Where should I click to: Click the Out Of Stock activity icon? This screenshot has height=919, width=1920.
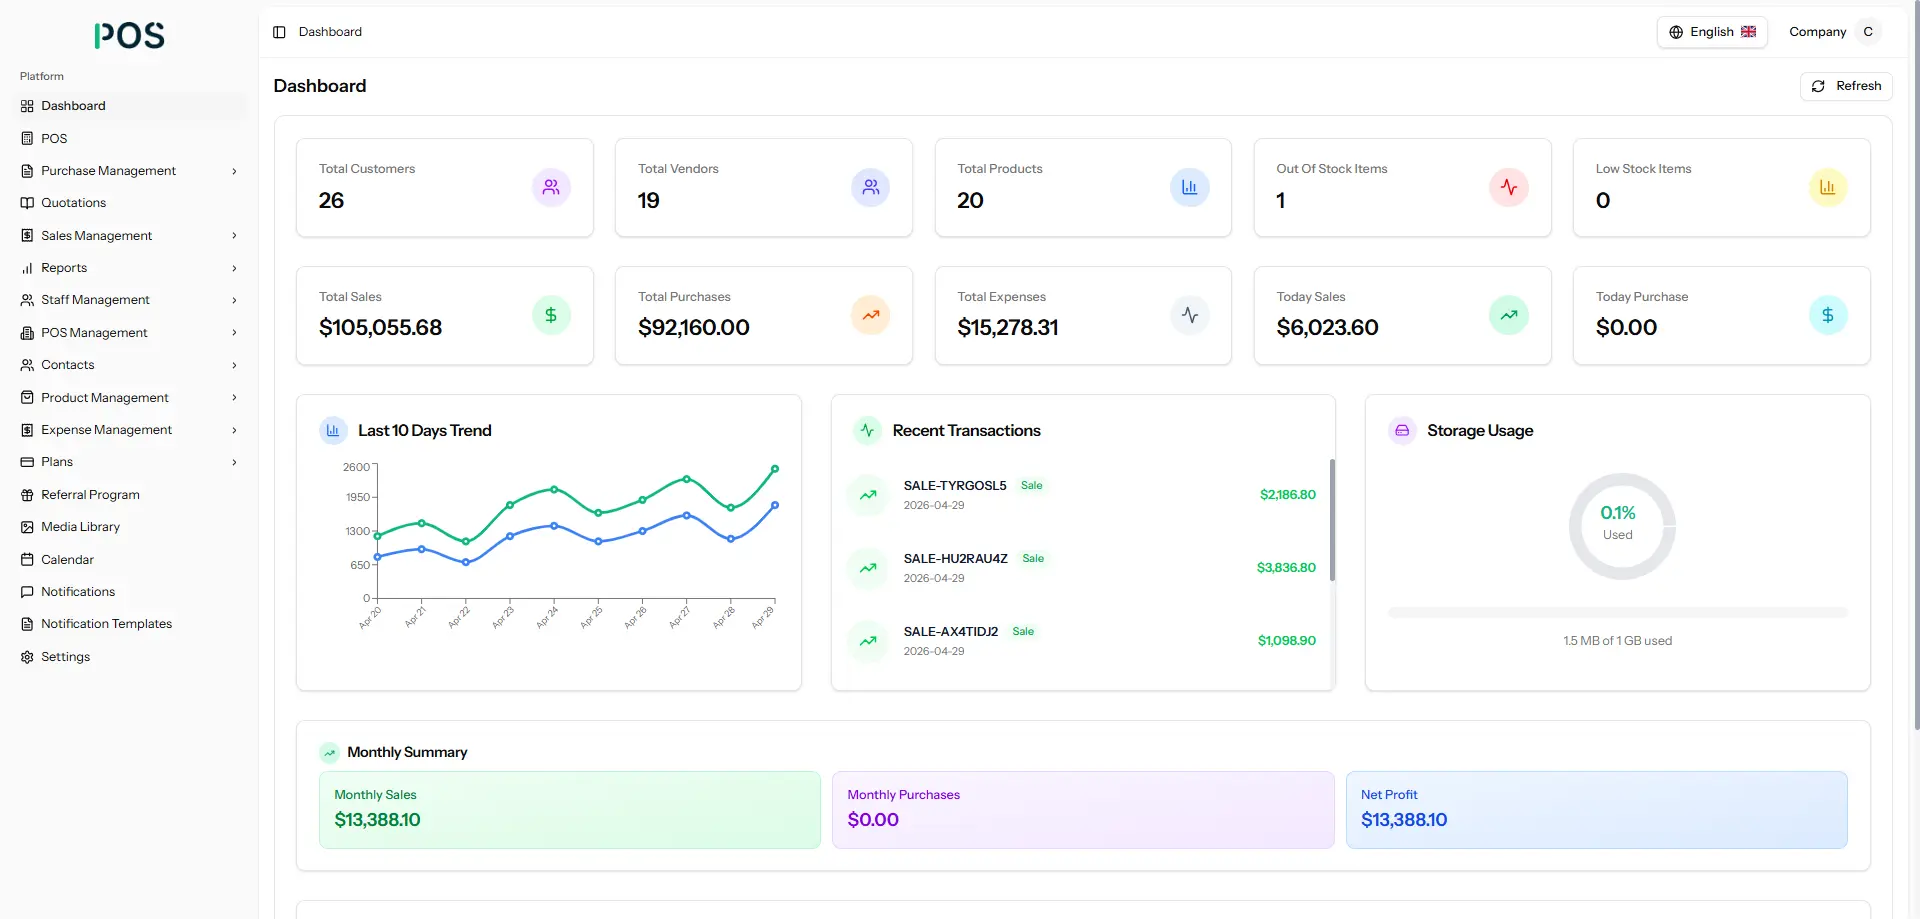(1509, 187)
